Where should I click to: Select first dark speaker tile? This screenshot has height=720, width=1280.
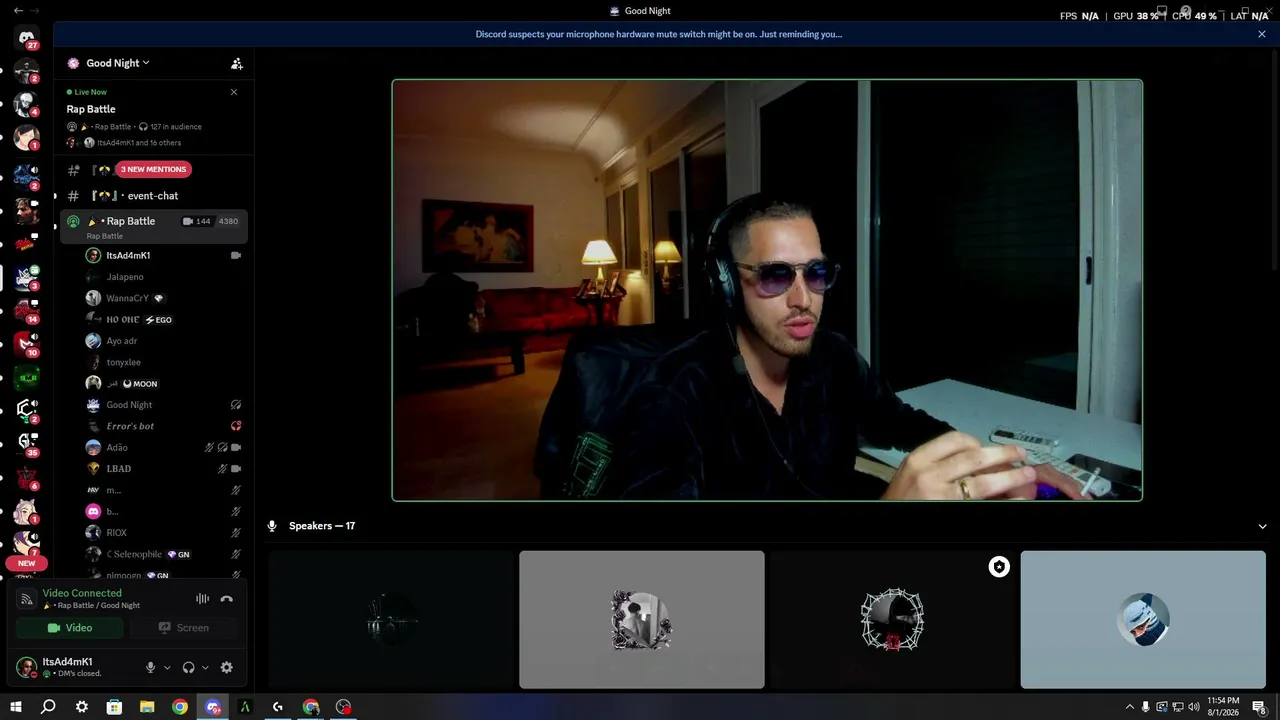point(391,620)
